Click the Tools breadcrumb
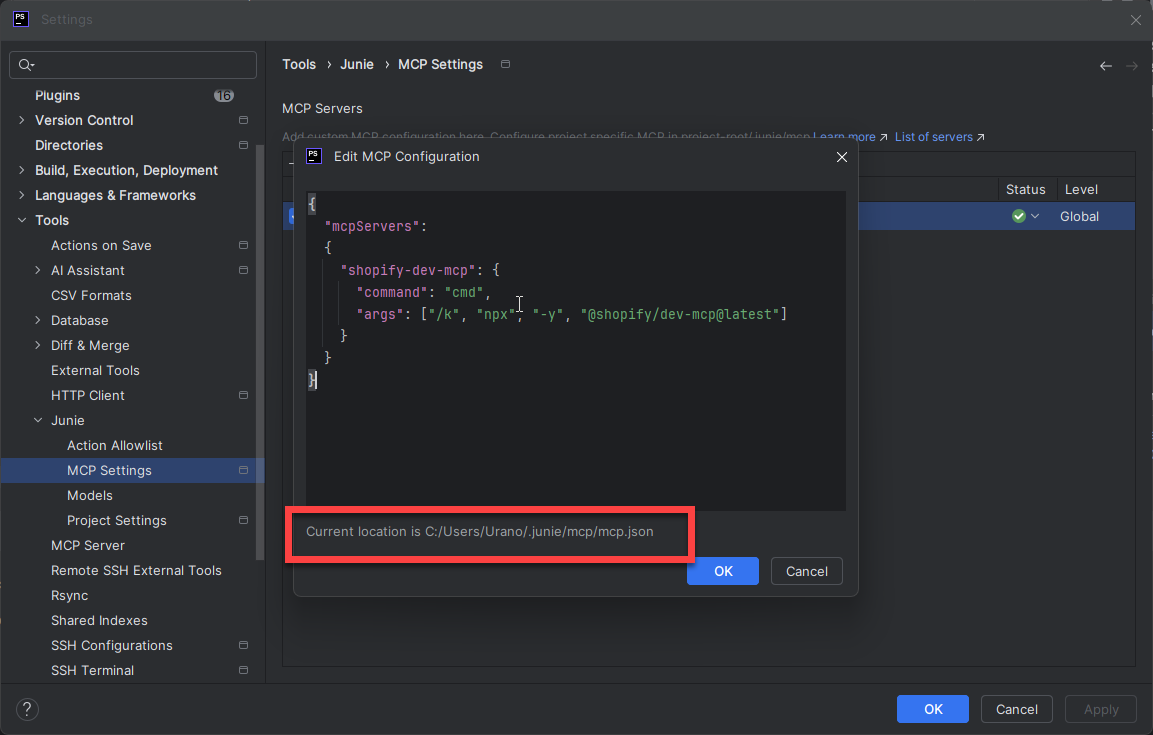 (x=299, y=65)
